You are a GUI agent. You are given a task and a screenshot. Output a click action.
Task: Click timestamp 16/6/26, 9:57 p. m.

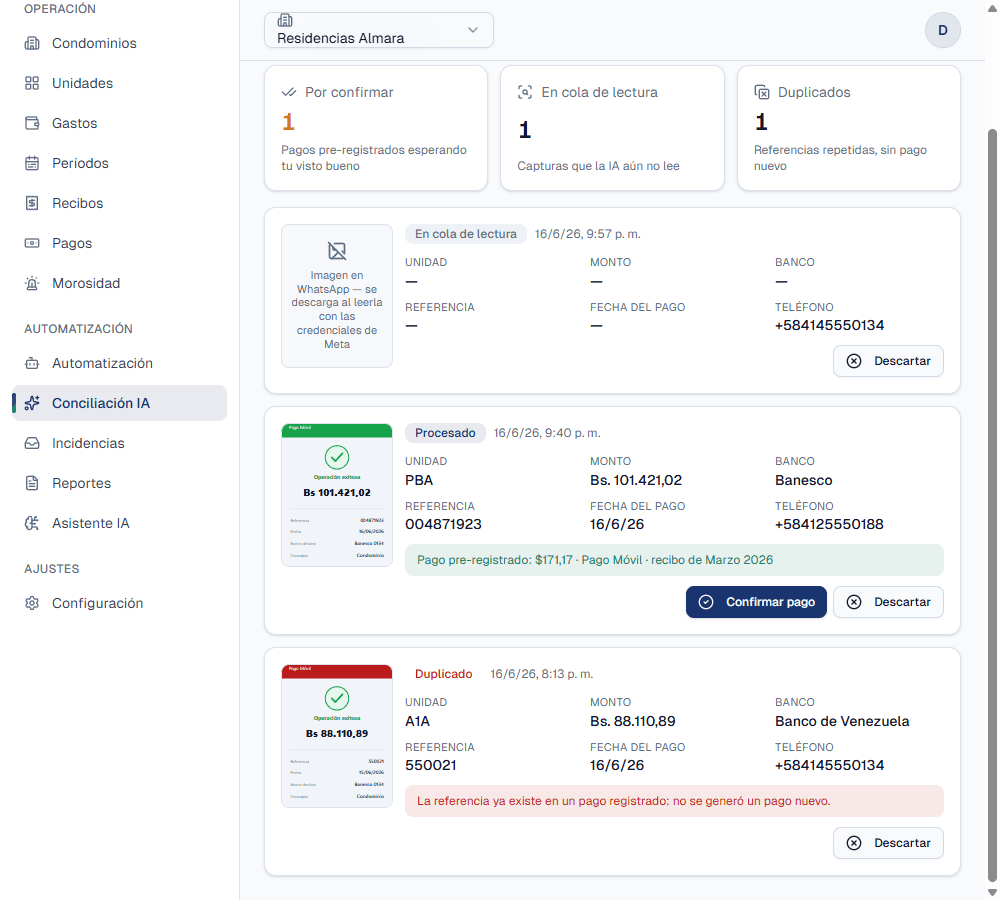(587, 234)
